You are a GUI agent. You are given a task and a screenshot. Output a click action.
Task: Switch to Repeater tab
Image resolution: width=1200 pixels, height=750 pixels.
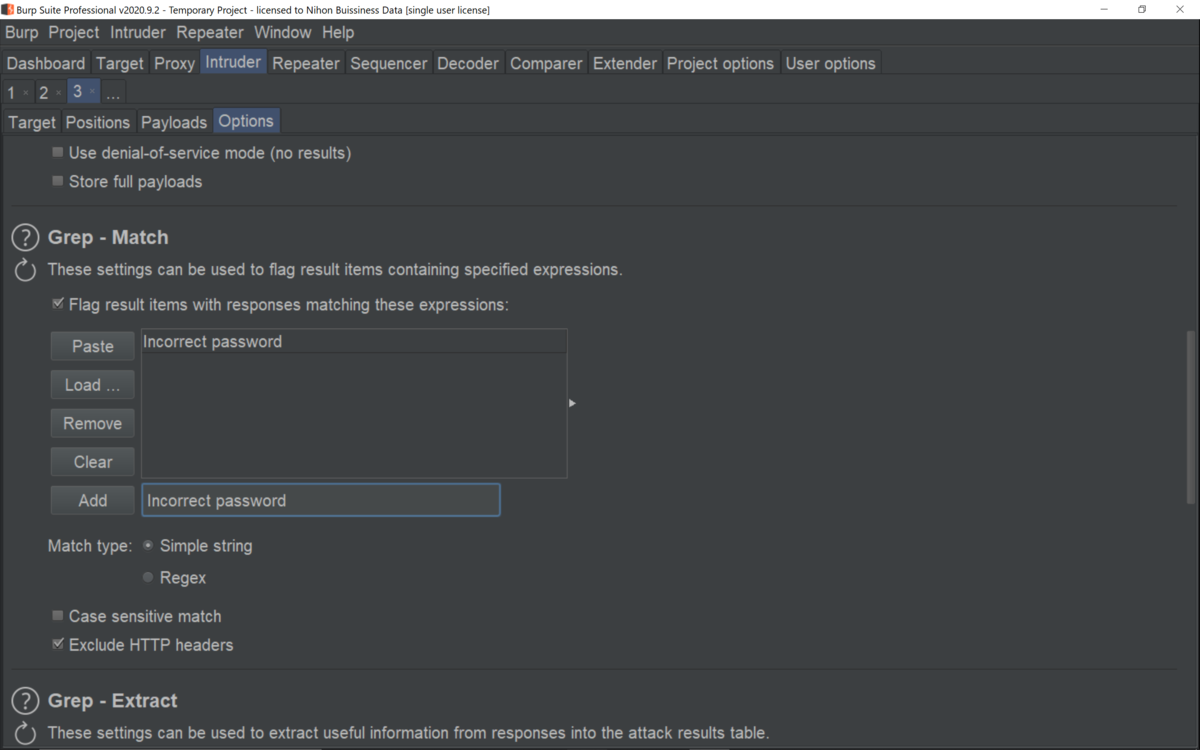point(306,63)
